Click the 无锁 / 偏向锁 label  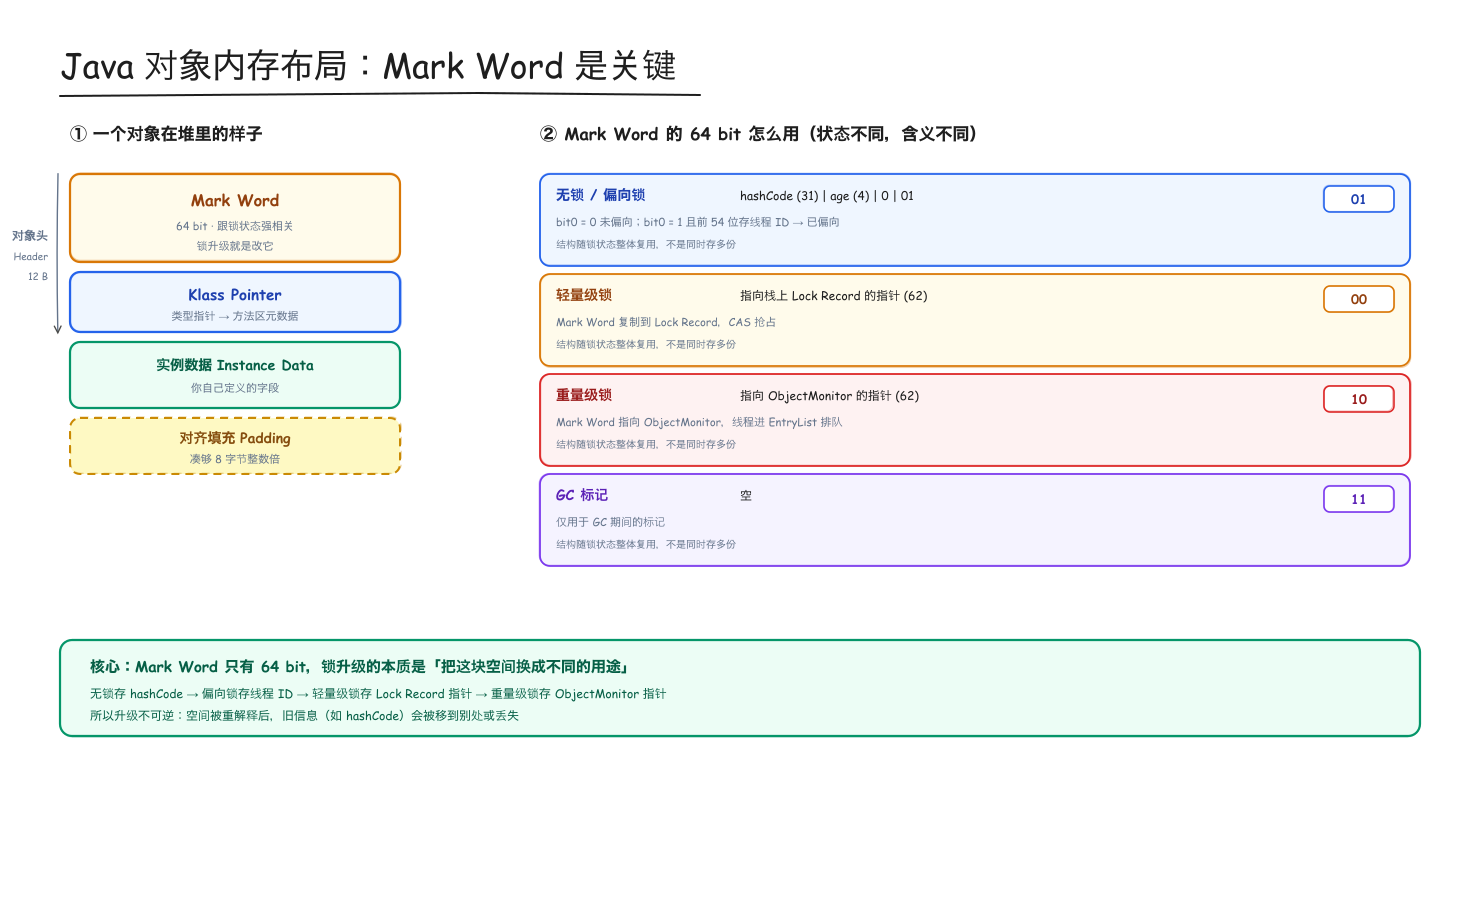[x=600, y=195]
